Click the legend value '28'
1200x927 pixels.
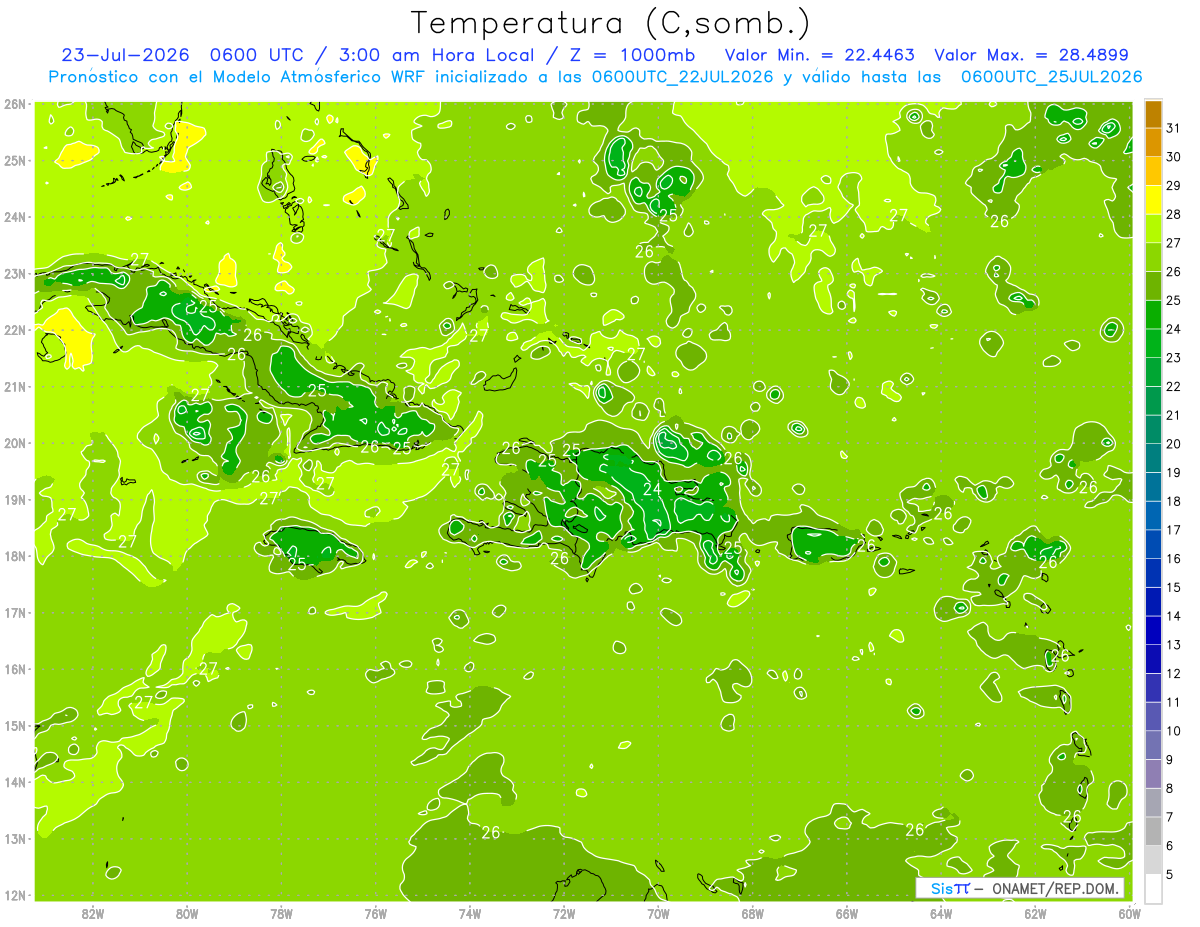pos(1174,214)
